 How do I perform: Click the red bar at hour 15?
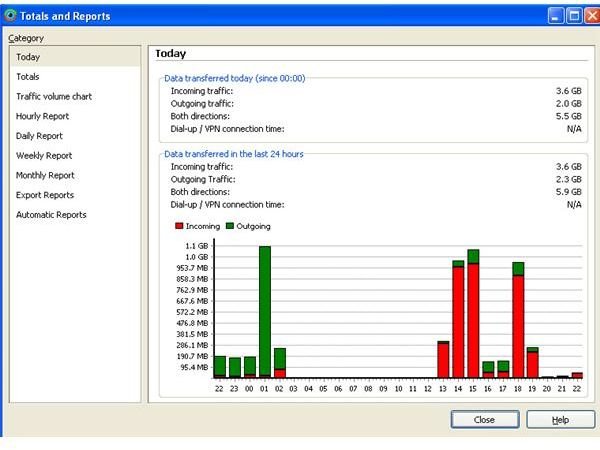[x=473, y=321]
